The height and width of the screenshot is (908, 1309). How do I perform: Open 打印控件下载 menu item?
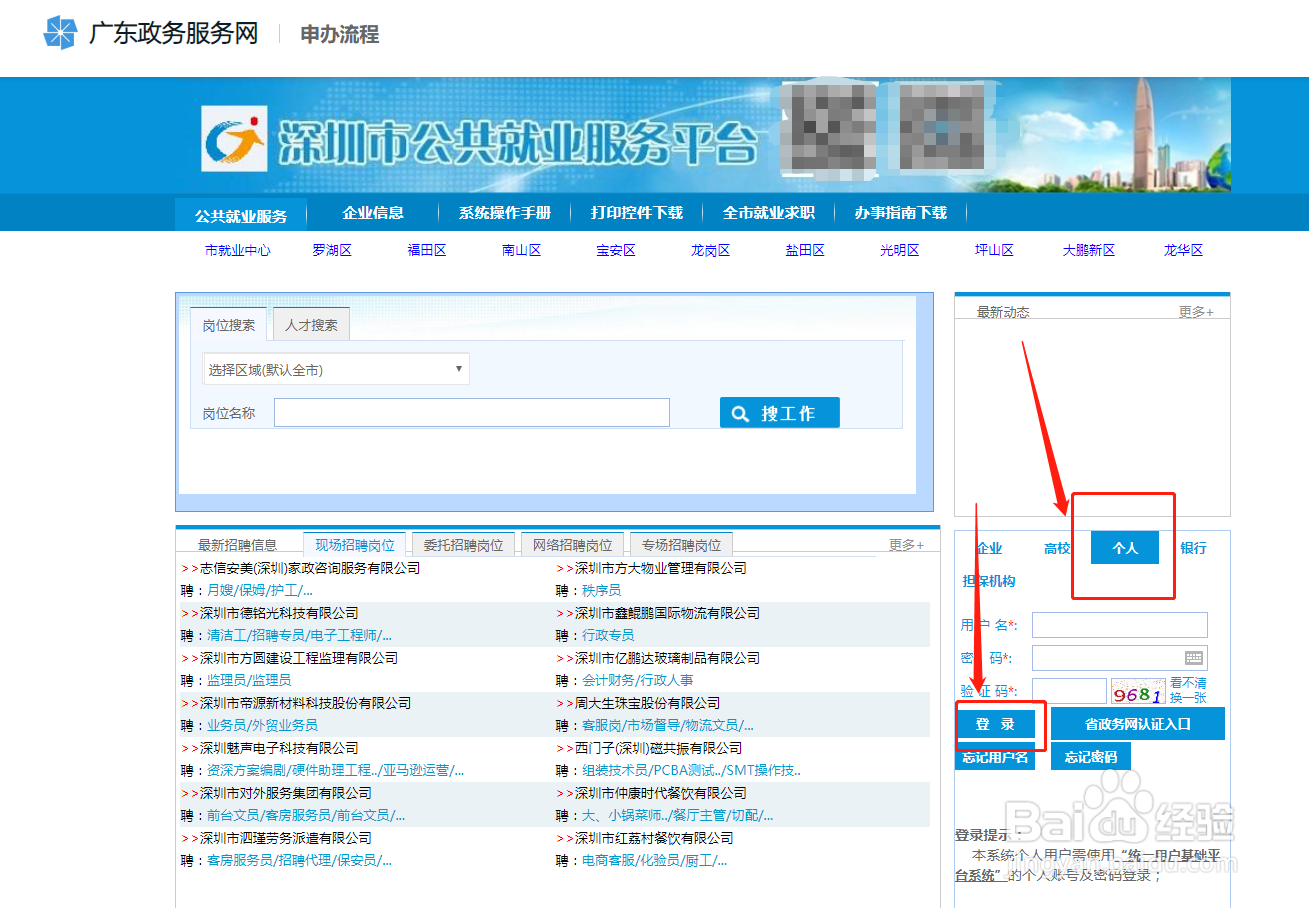tap(637, 213)
